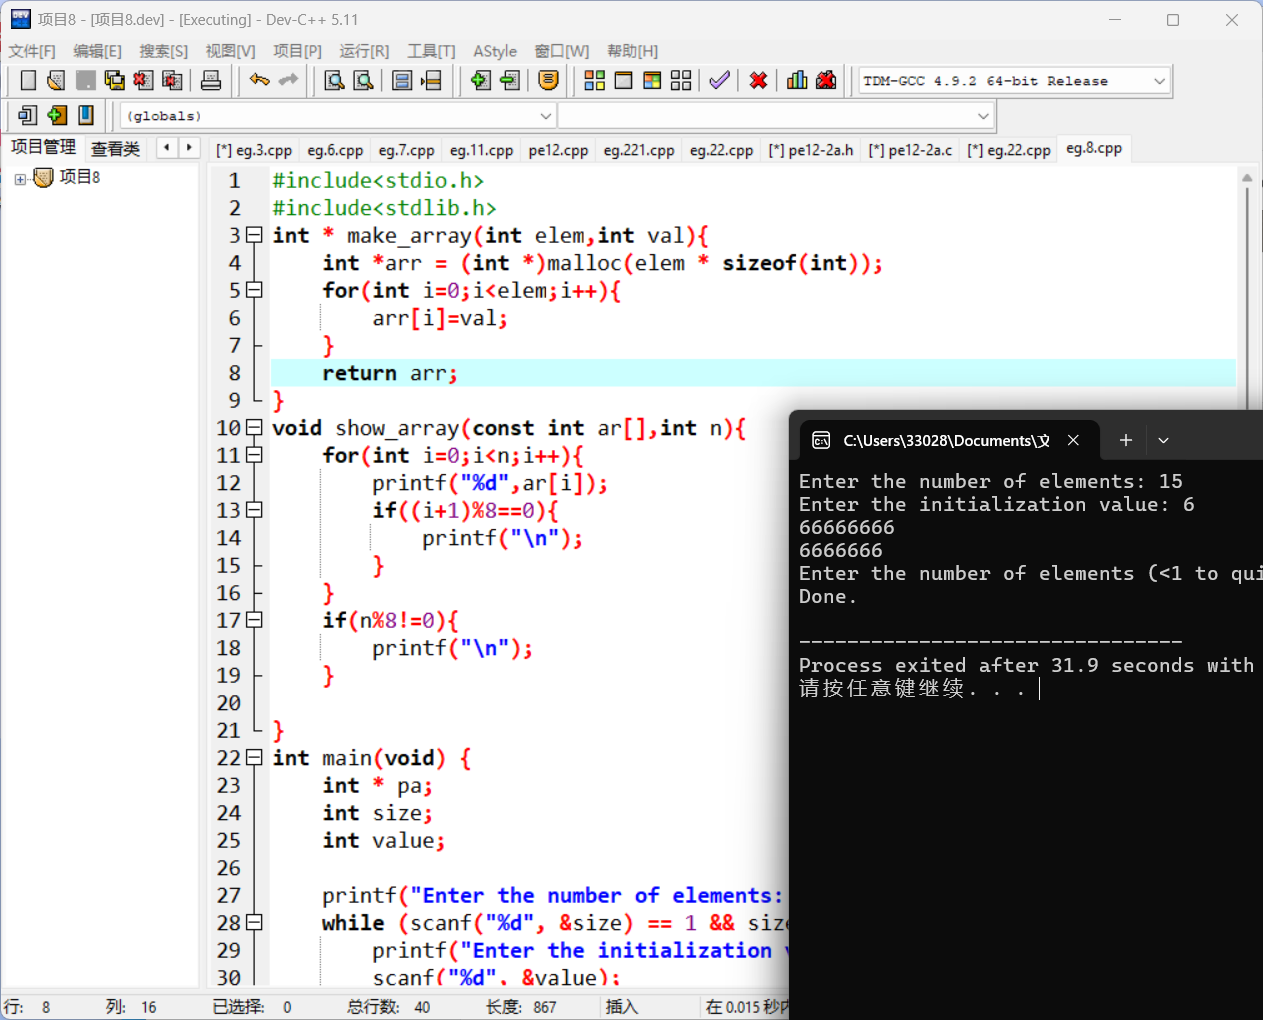Viewport: 1263px width, 1020px height.
Task: Click the red X Stop Execution icon
Action: pos(759,81)
